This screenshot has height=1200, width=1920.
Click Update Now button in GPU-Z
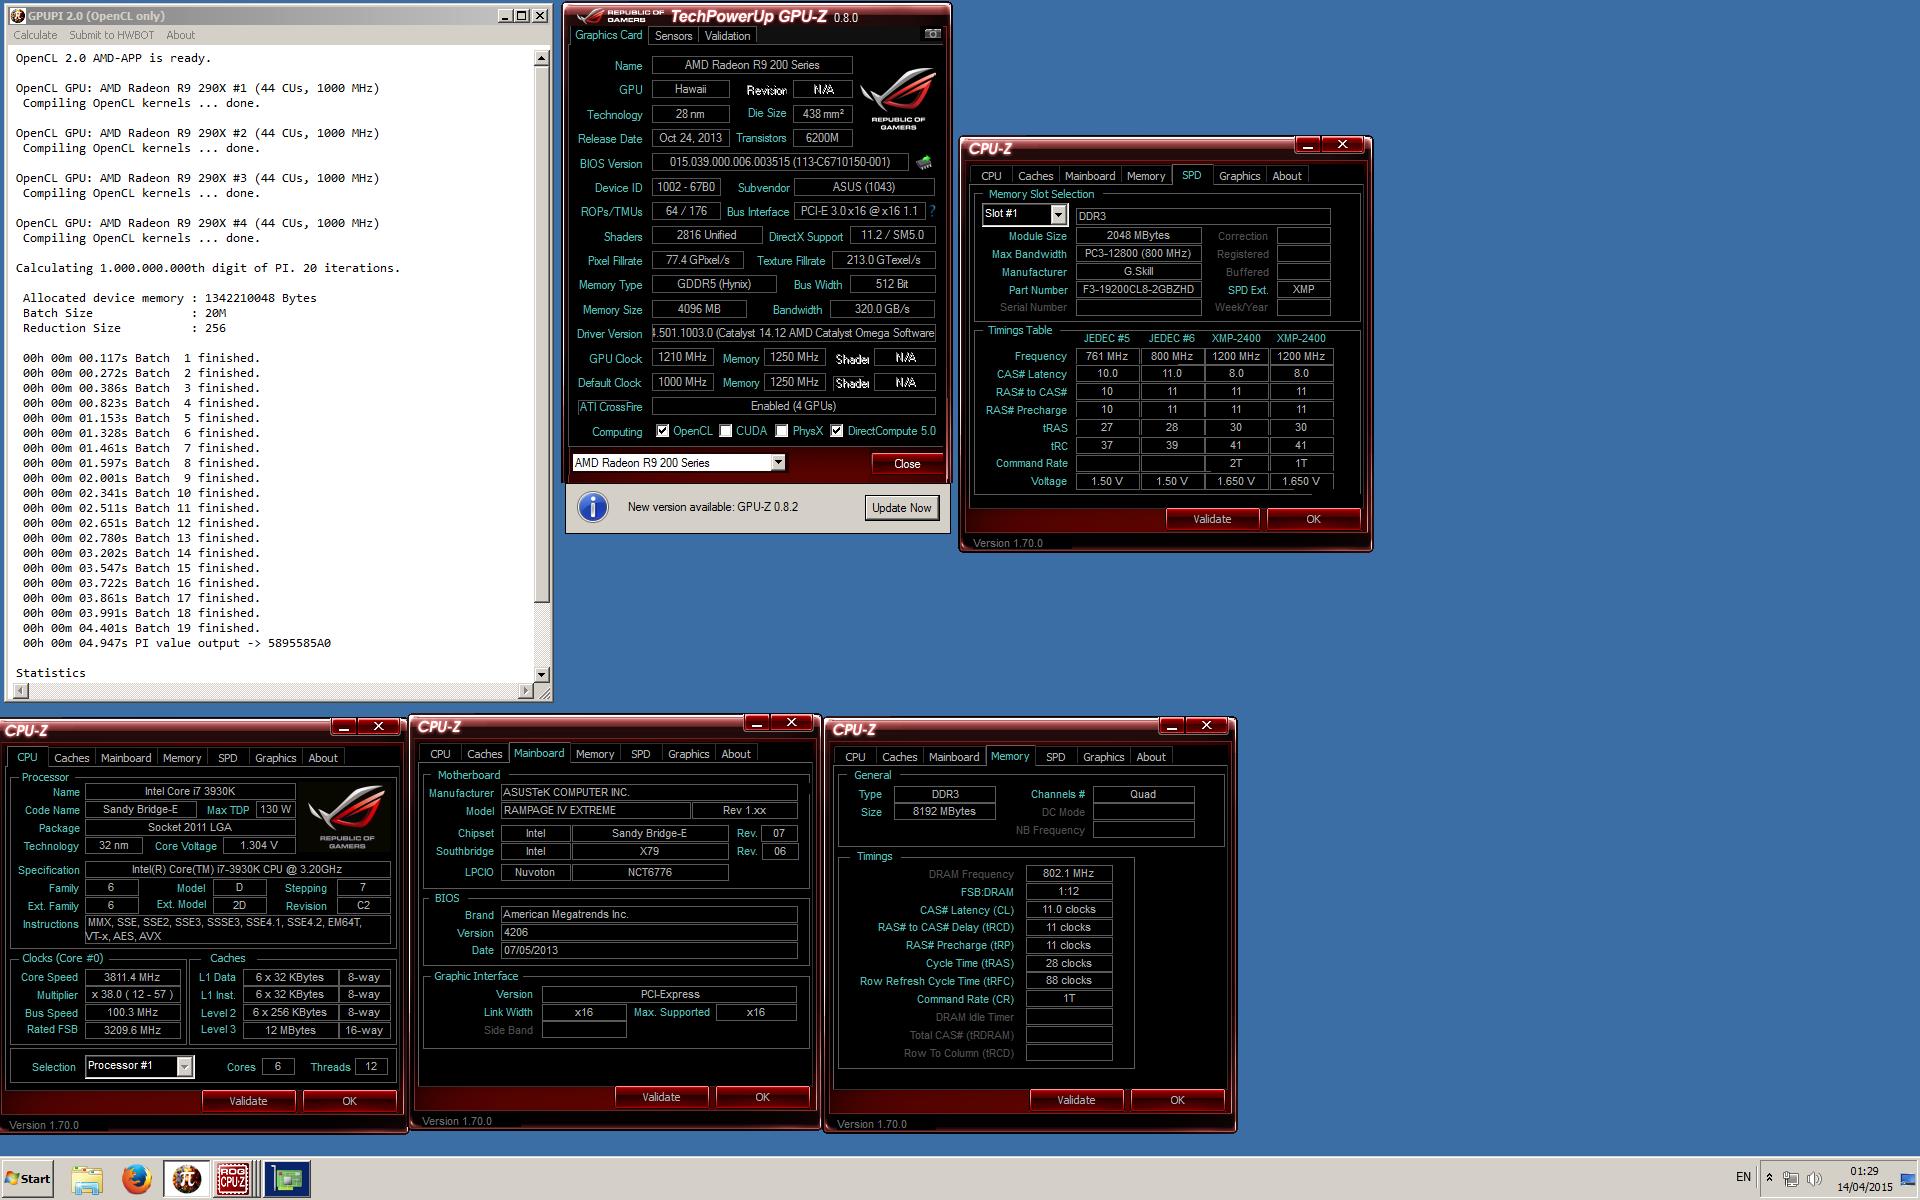coord(901,507)
